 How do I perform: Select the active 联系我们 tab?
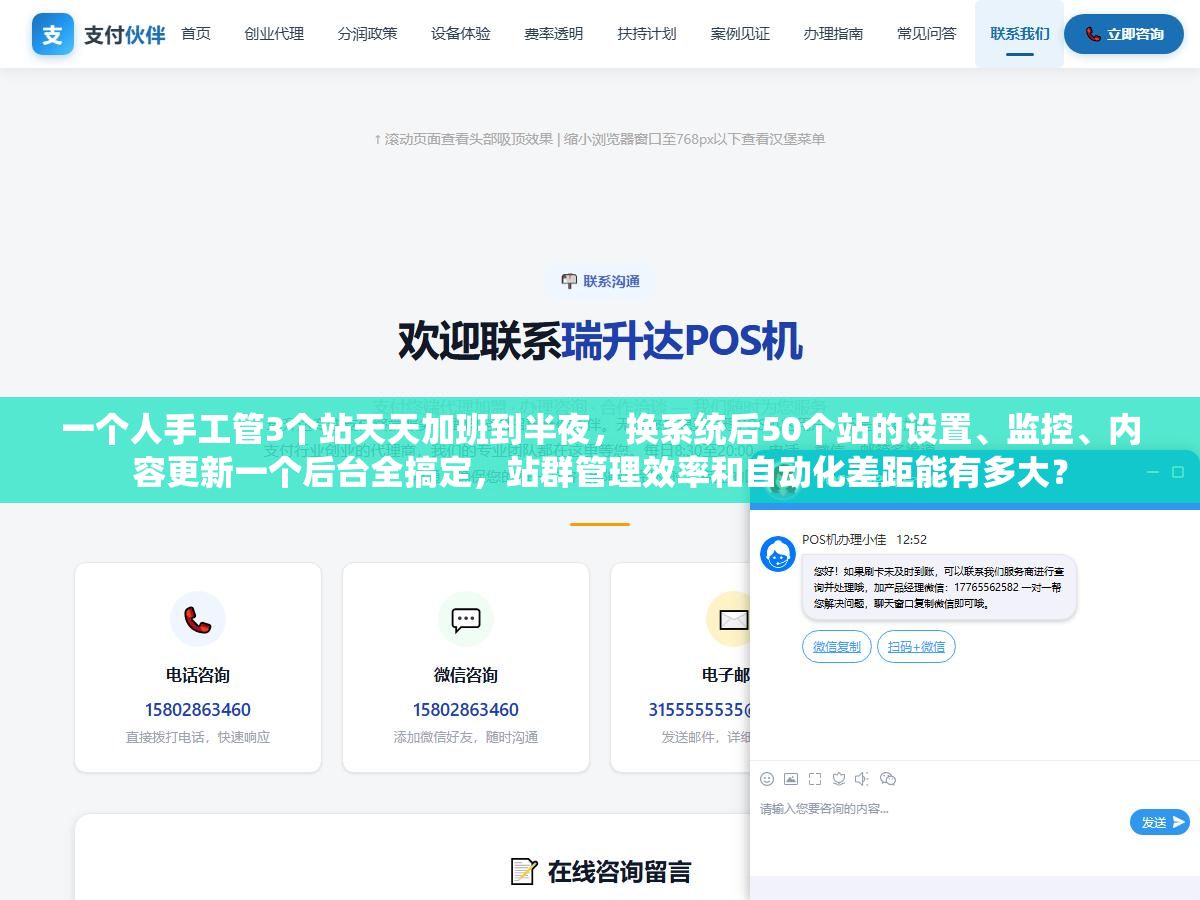[1020, 34]
